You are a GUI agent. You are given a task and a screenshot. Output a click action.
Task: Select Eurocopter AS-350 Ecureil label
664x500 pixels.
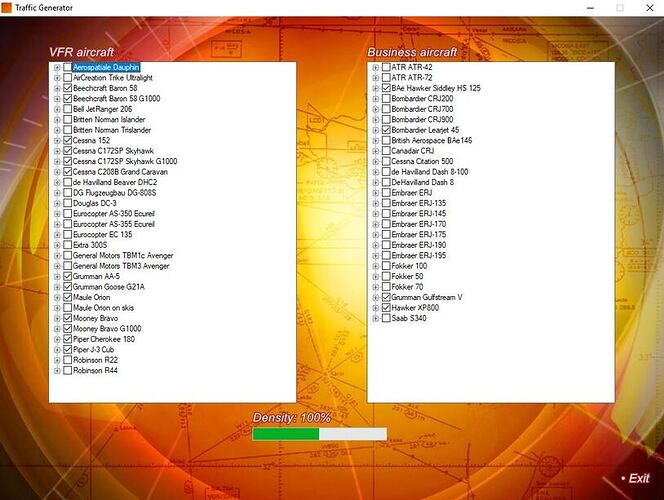tap(114, 214)
